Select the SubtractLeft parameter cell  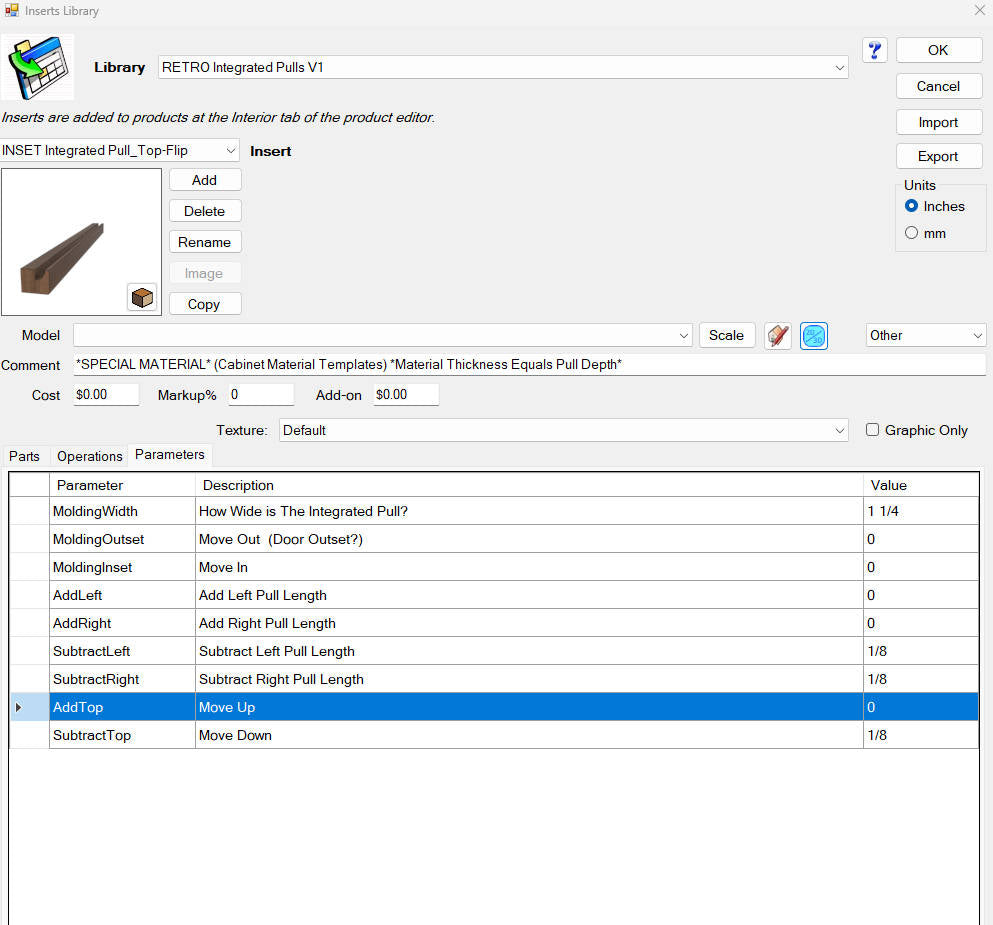point(122,651)
